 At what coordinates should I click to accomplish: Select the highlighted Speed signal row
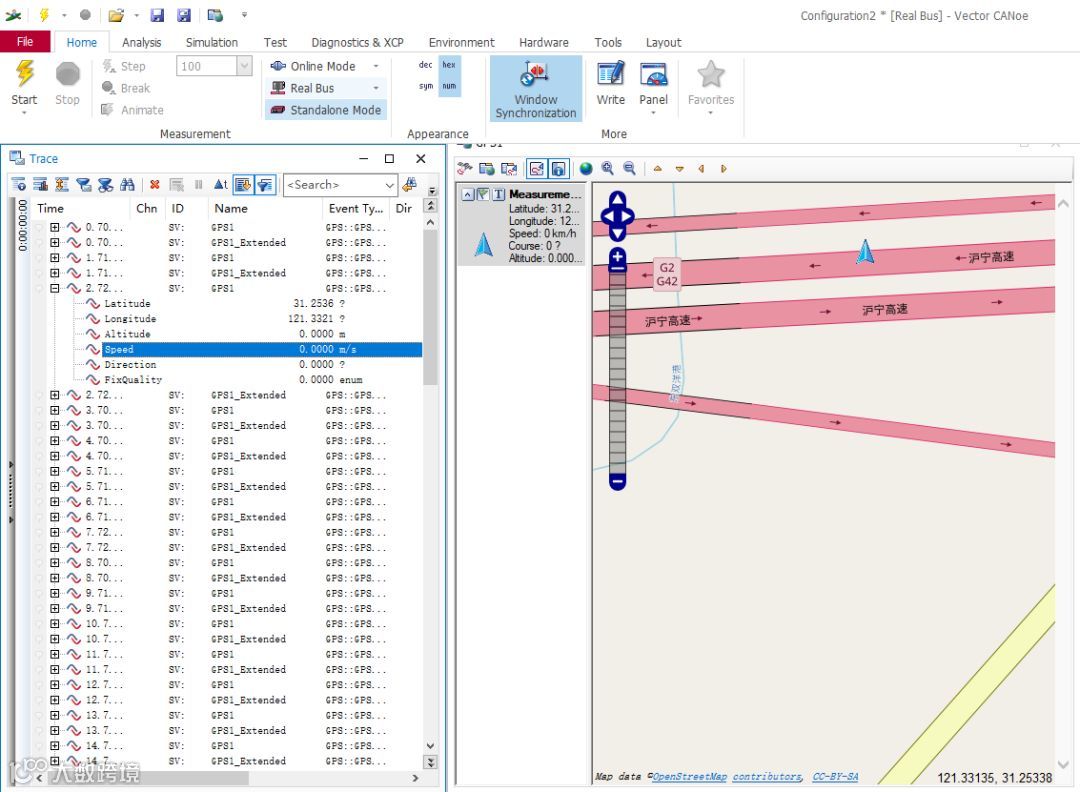(262, 349)
